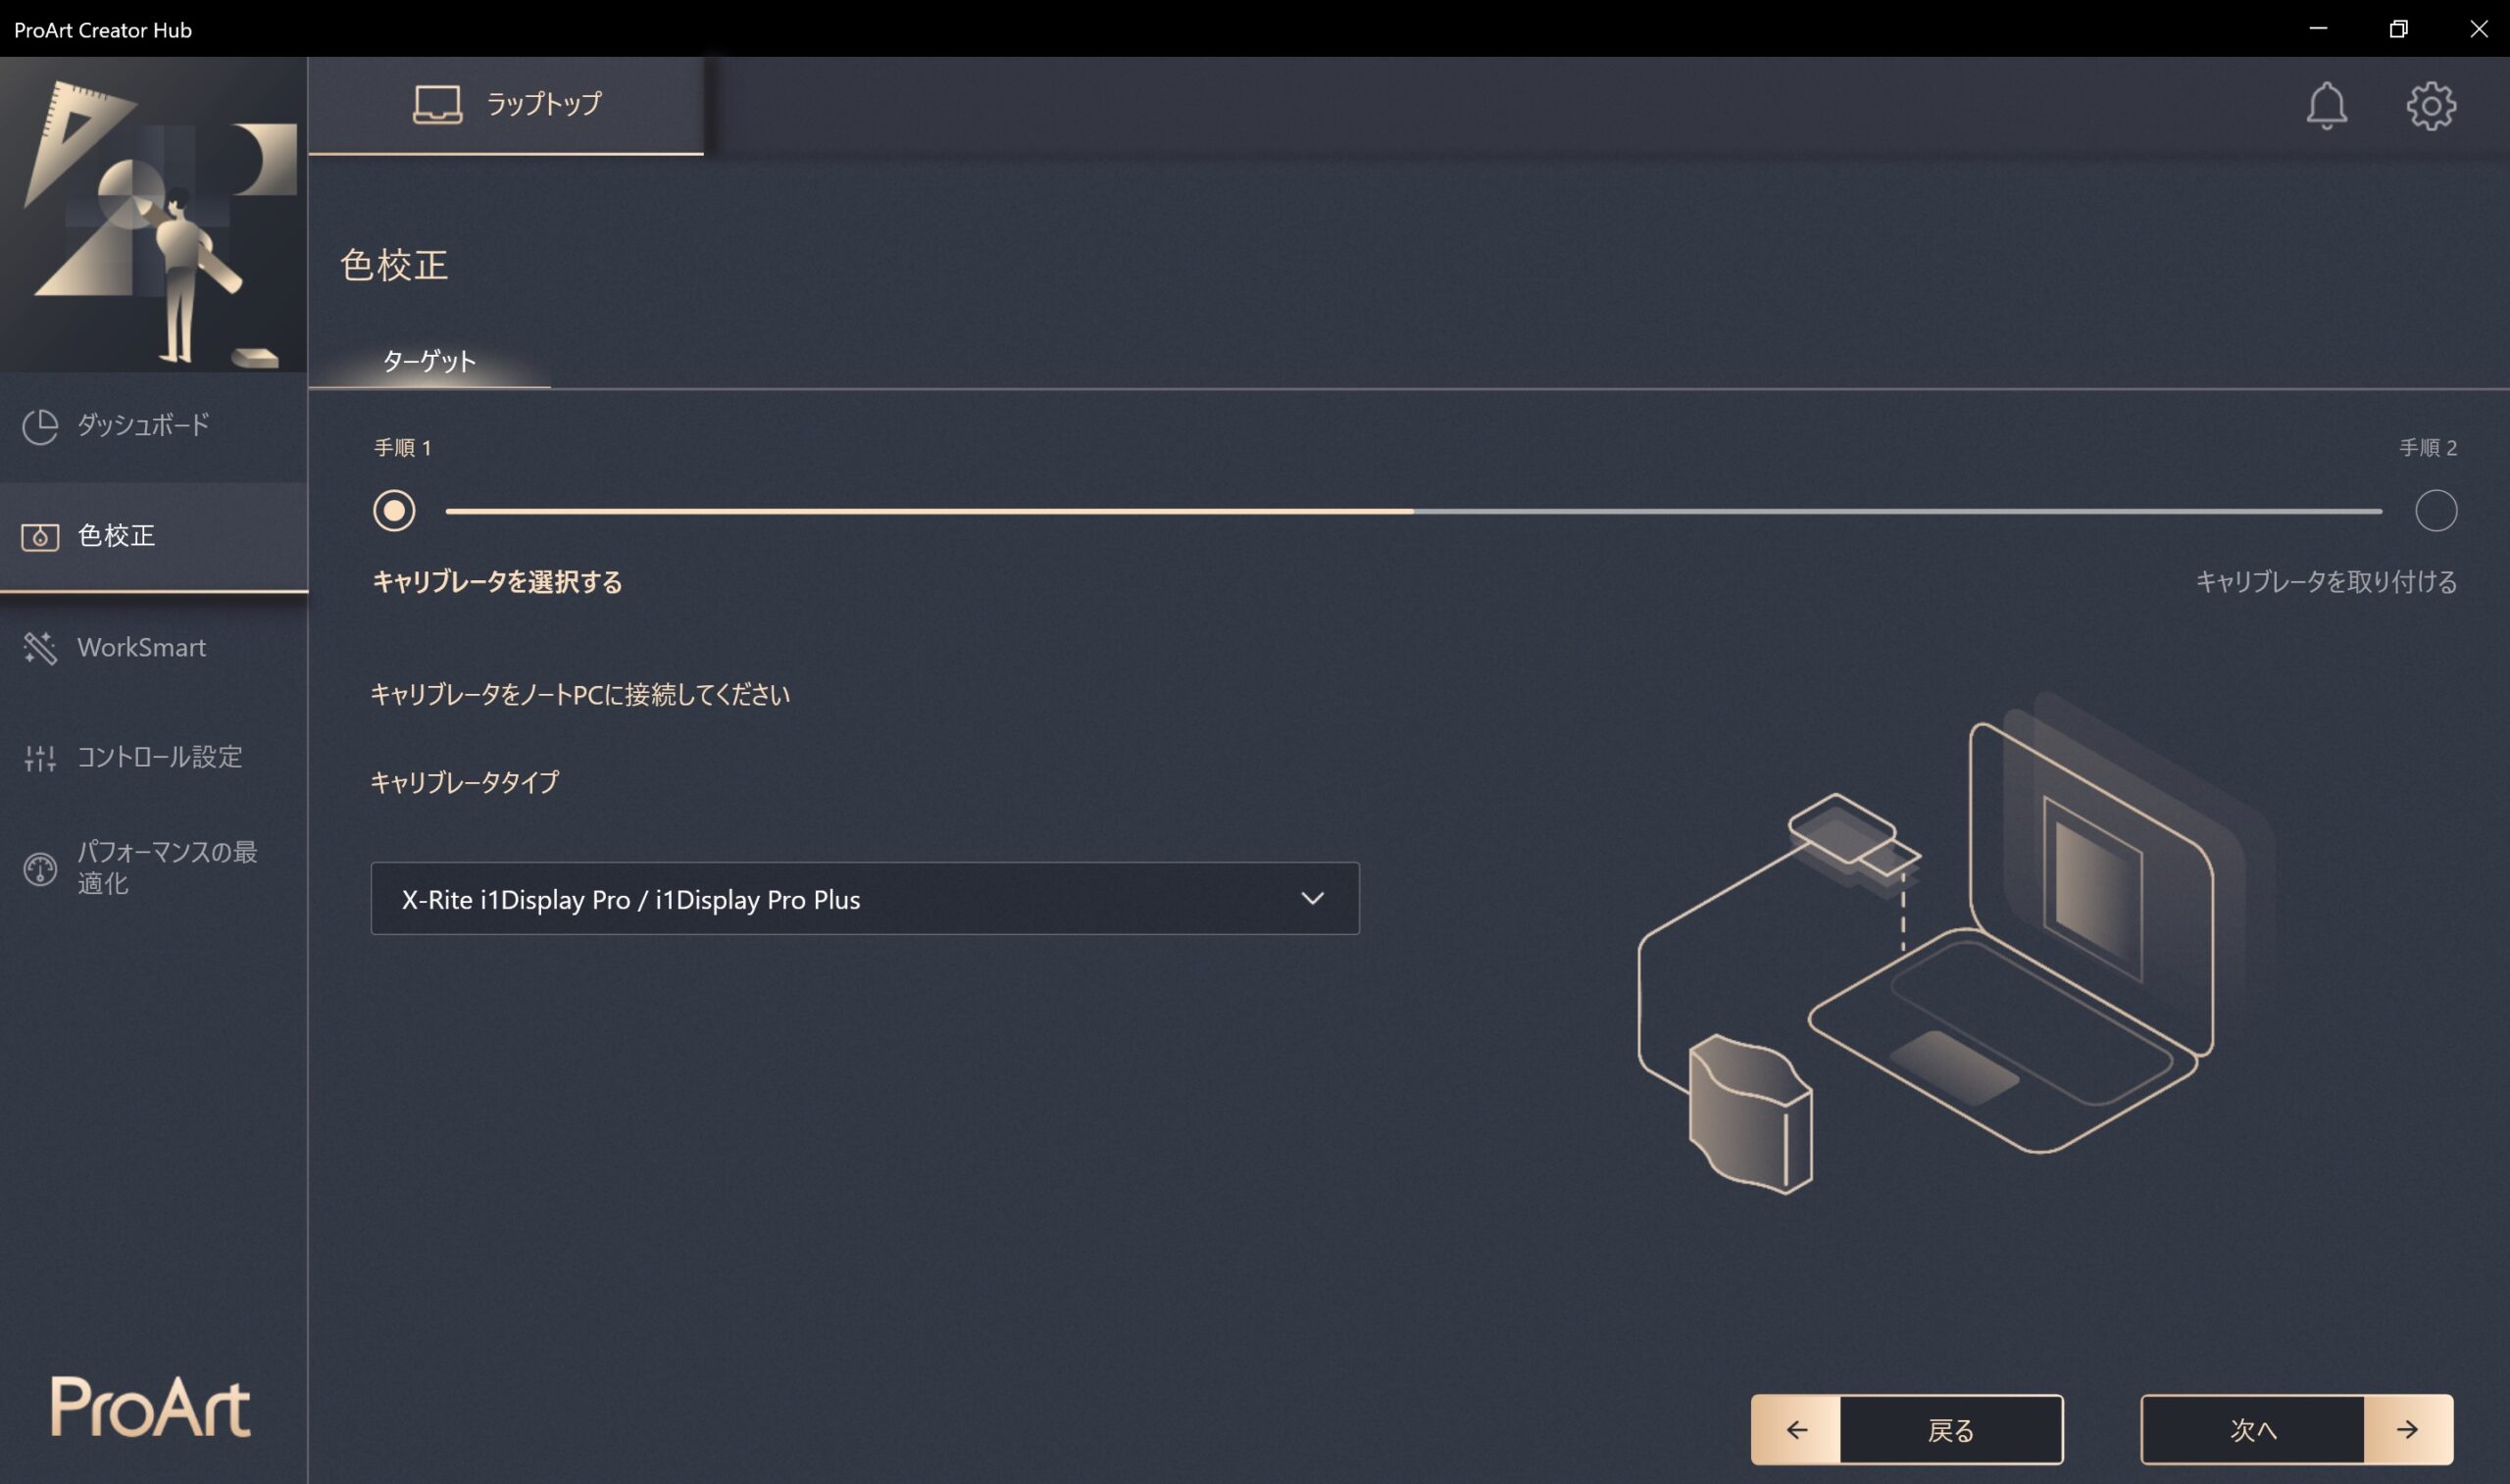
Task: Select the 手順 2 step indicator
Action: (x=2435, y=511)
